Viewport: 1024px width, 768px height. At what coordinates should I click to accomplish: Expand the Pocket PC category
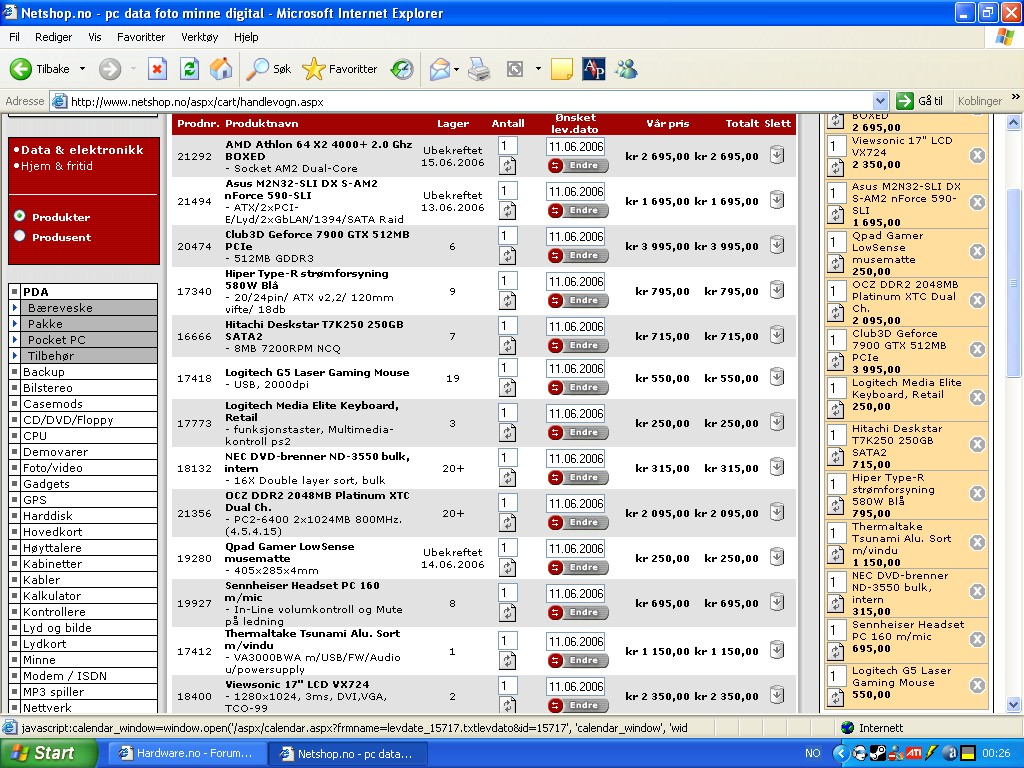pyautogui.click(x=15, y=340)
